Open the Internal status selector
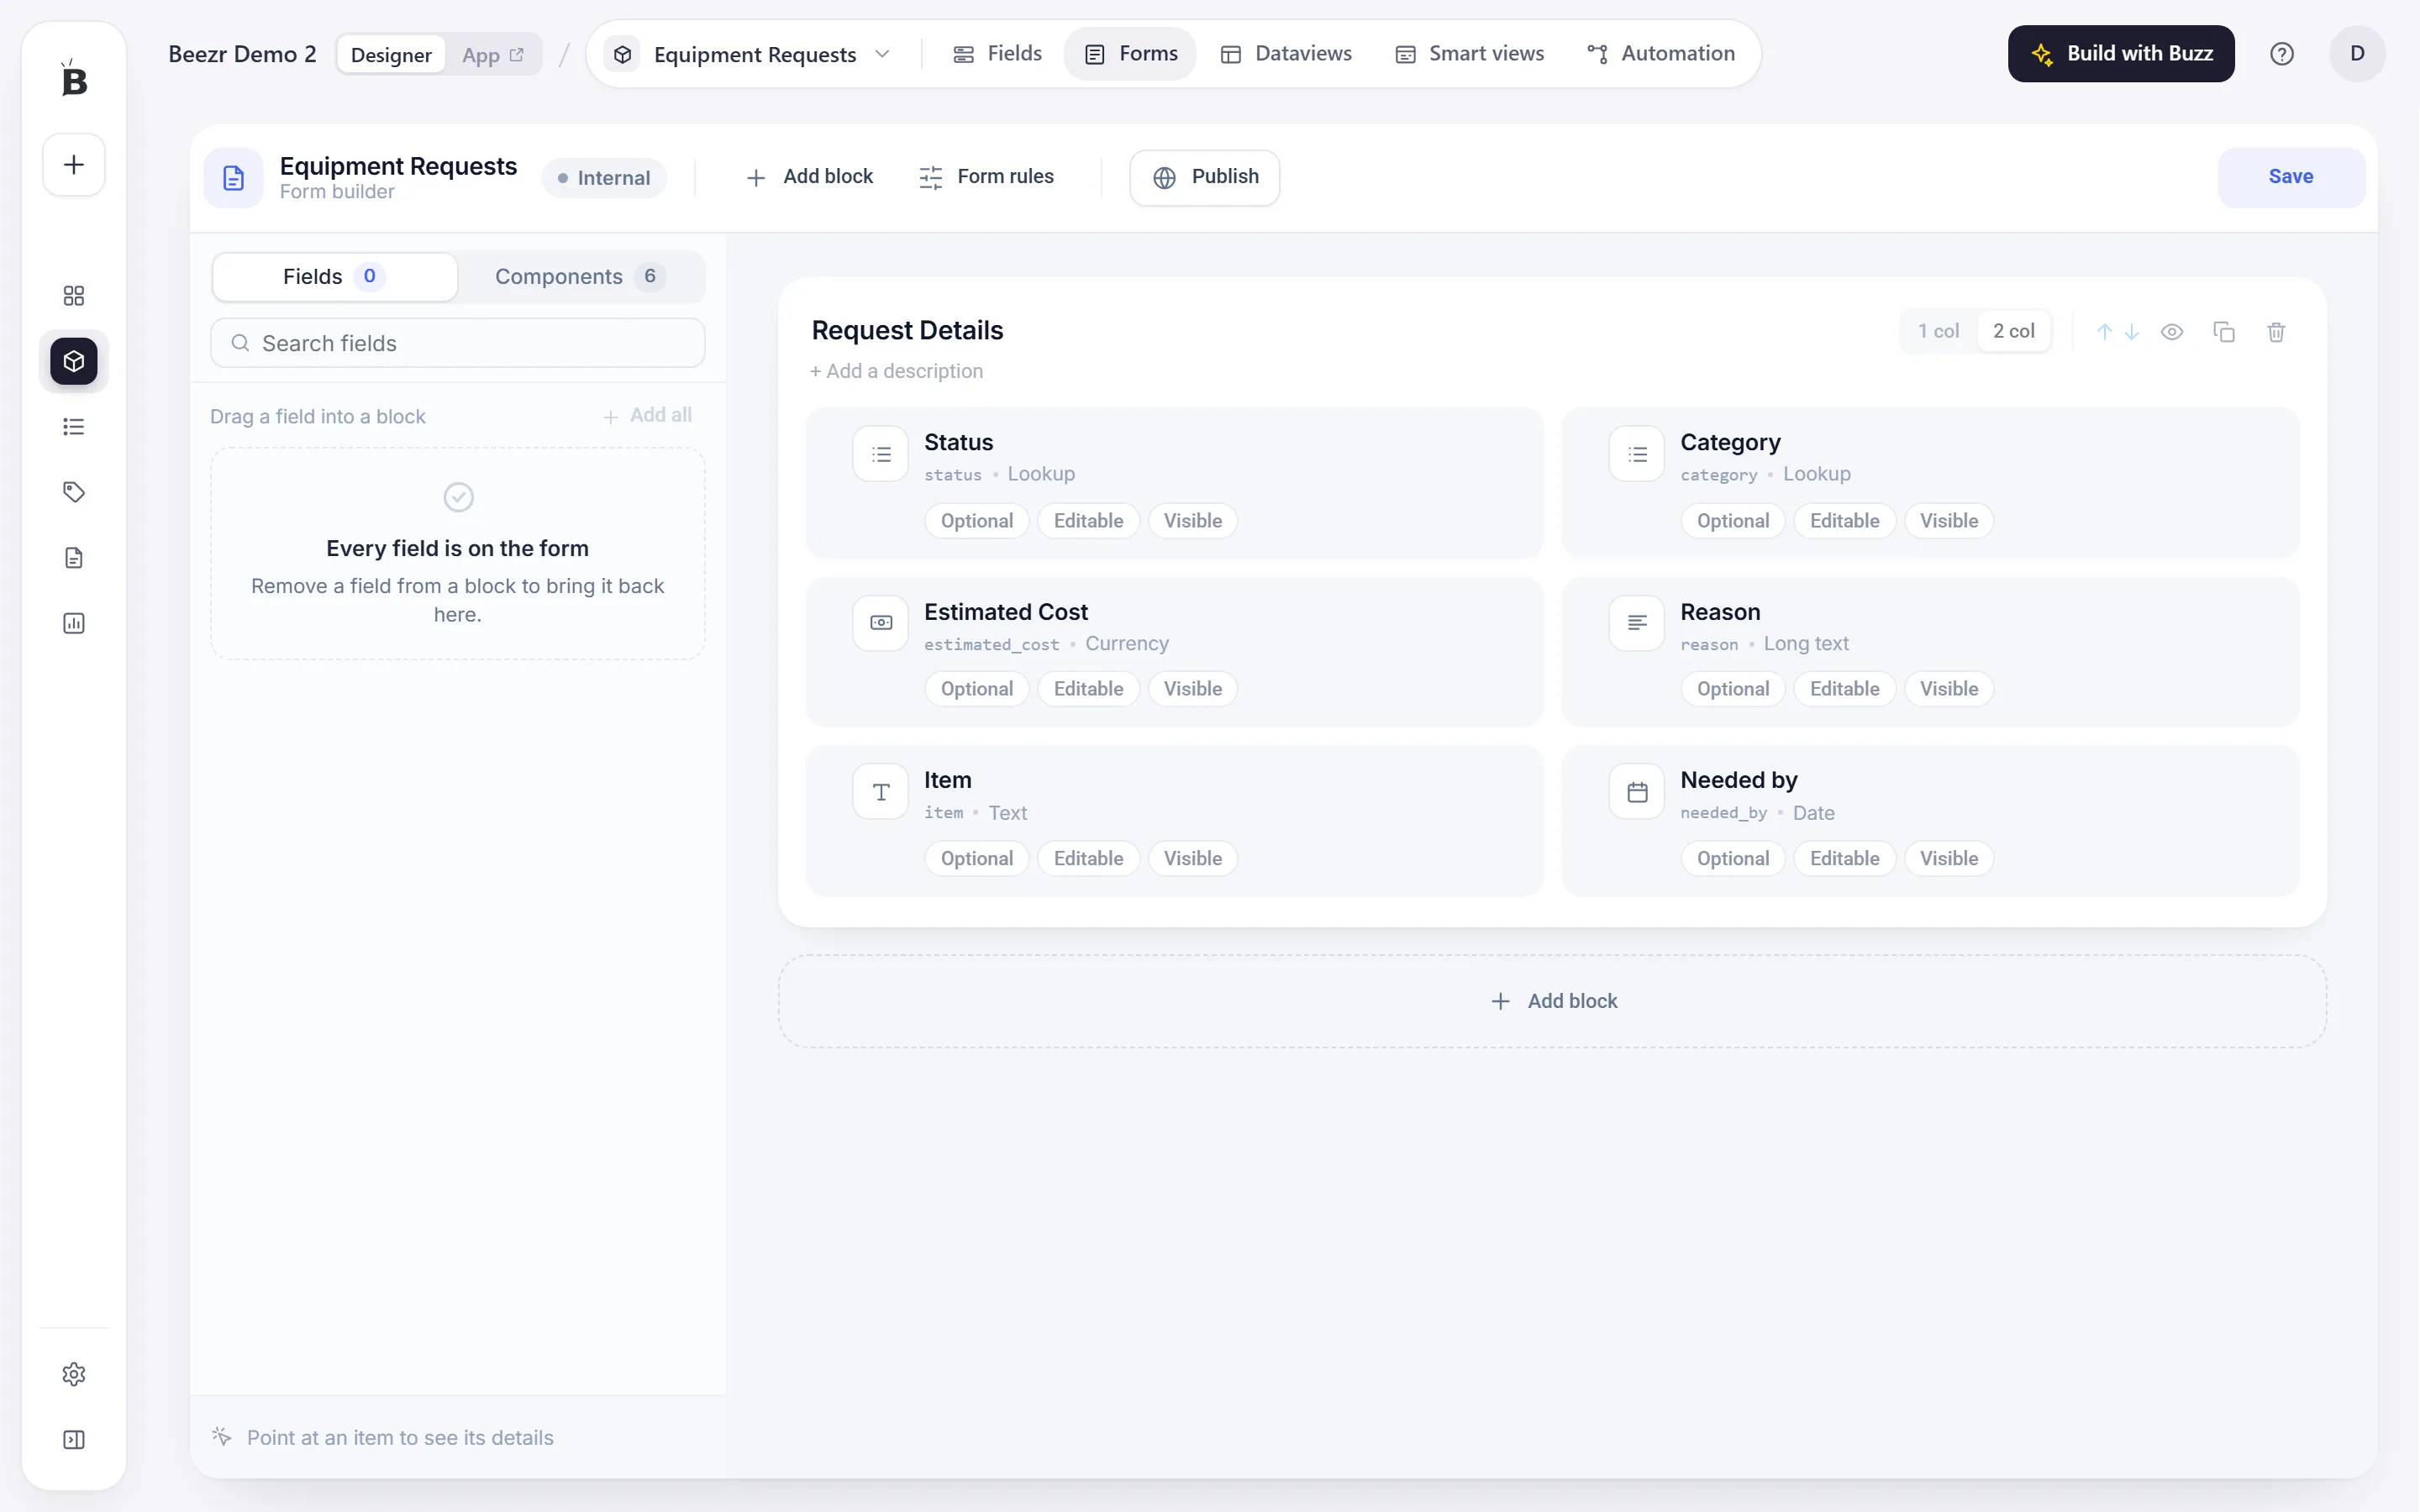 [x=604, y=178]
